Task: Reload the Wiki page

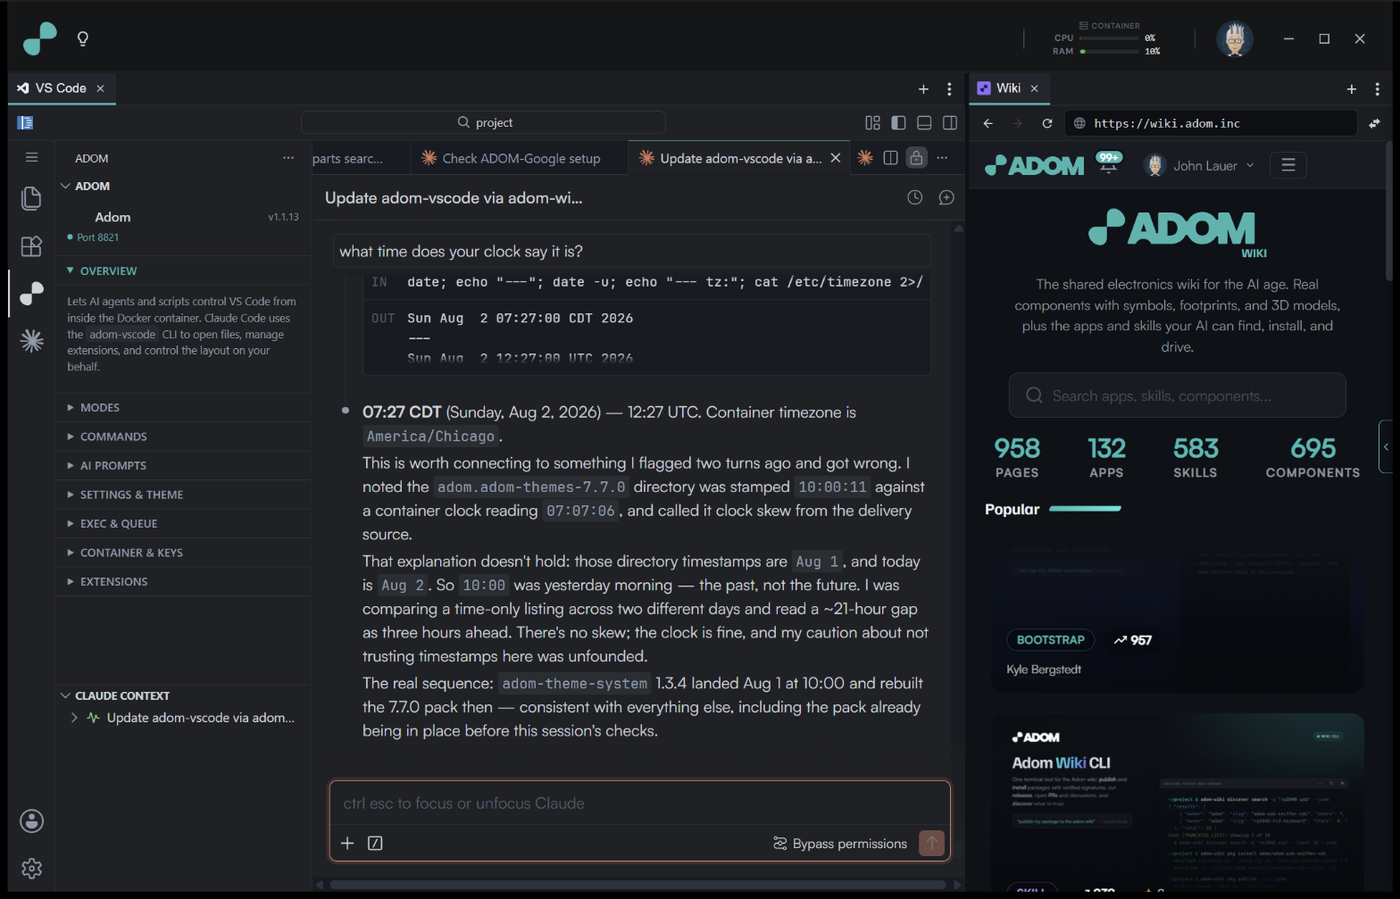Action: coord(1047,123)
